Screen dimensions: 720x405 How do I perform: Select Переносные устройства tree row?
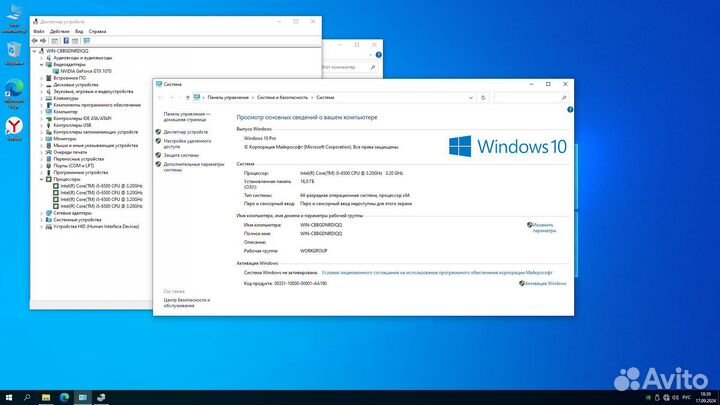[79, 159]
